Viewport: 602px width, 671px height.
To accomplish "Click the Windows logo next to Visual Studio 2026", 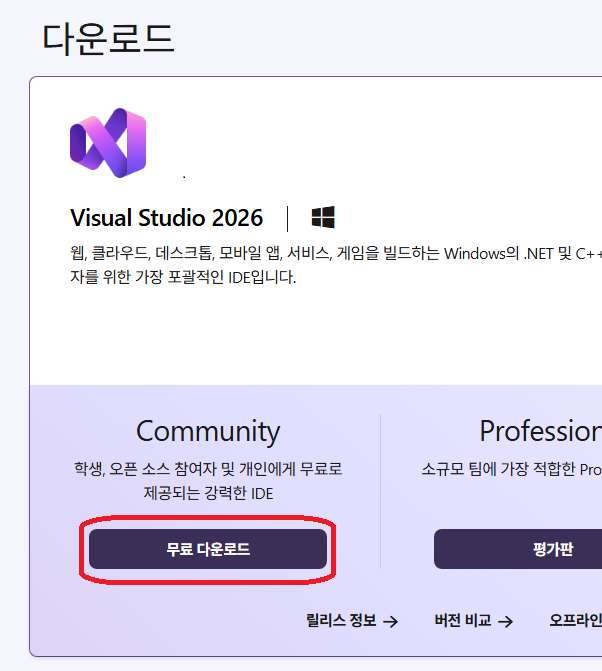I will coord(323,217).
